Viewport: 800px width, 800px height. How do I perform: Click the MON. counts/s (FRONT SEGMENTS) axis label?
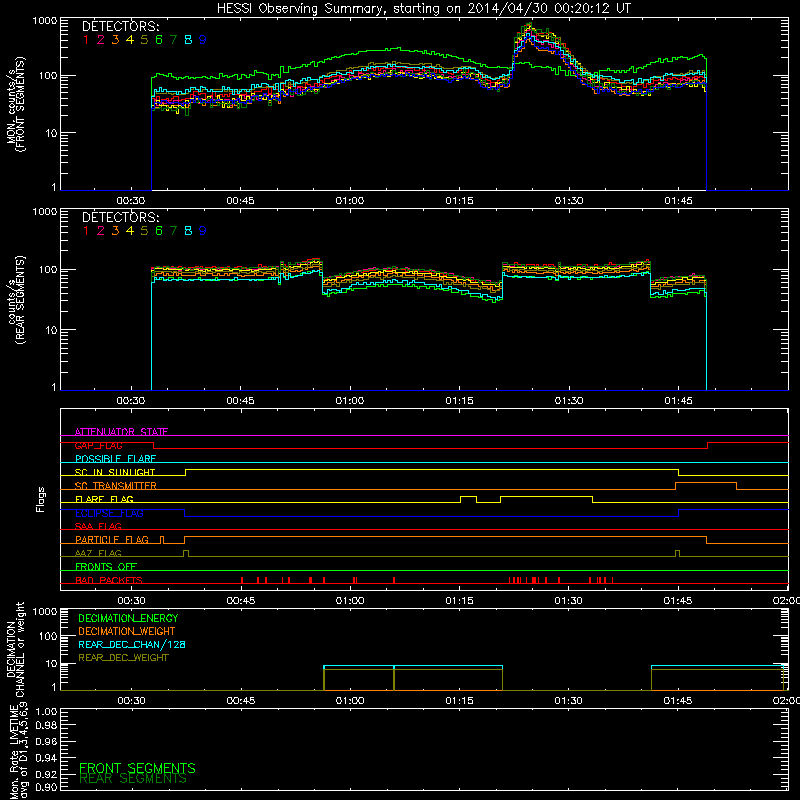click(x=16, y=104)
